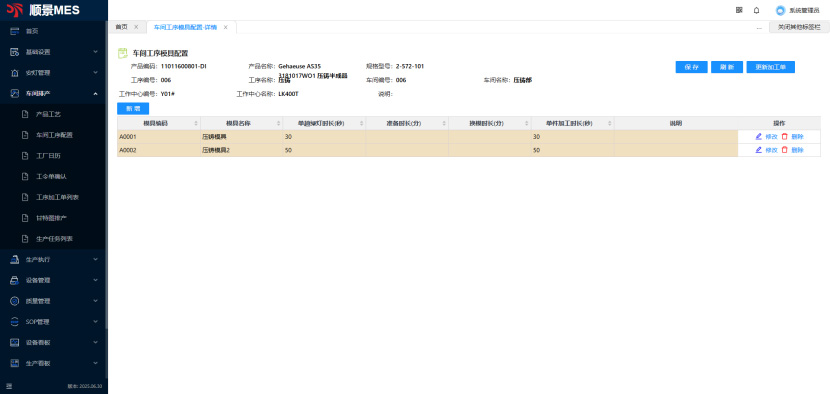Click the system administrator avatar icon
The image size is (830, 394).
click(x=780, y=11)
